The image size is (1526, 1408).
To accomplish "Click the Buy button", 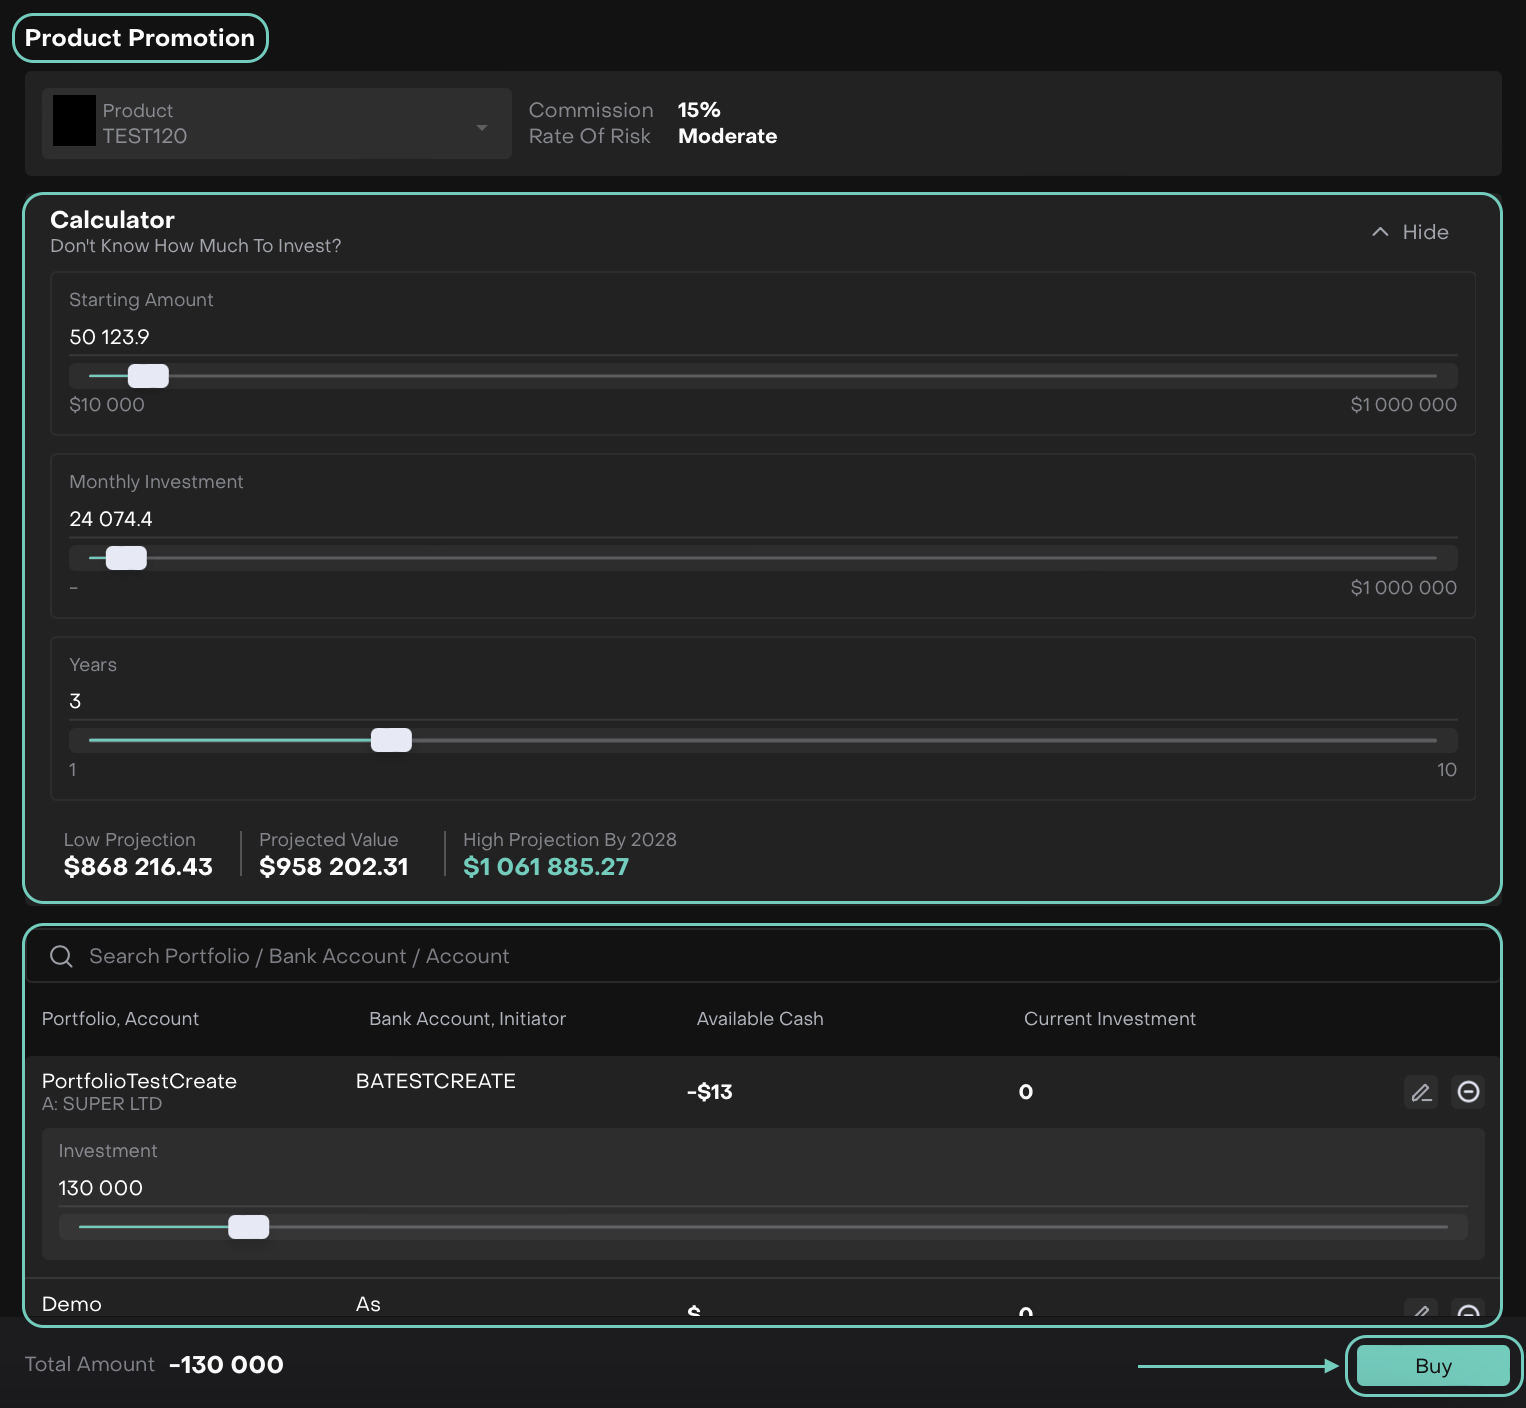I will (x=1432, y=1366).
